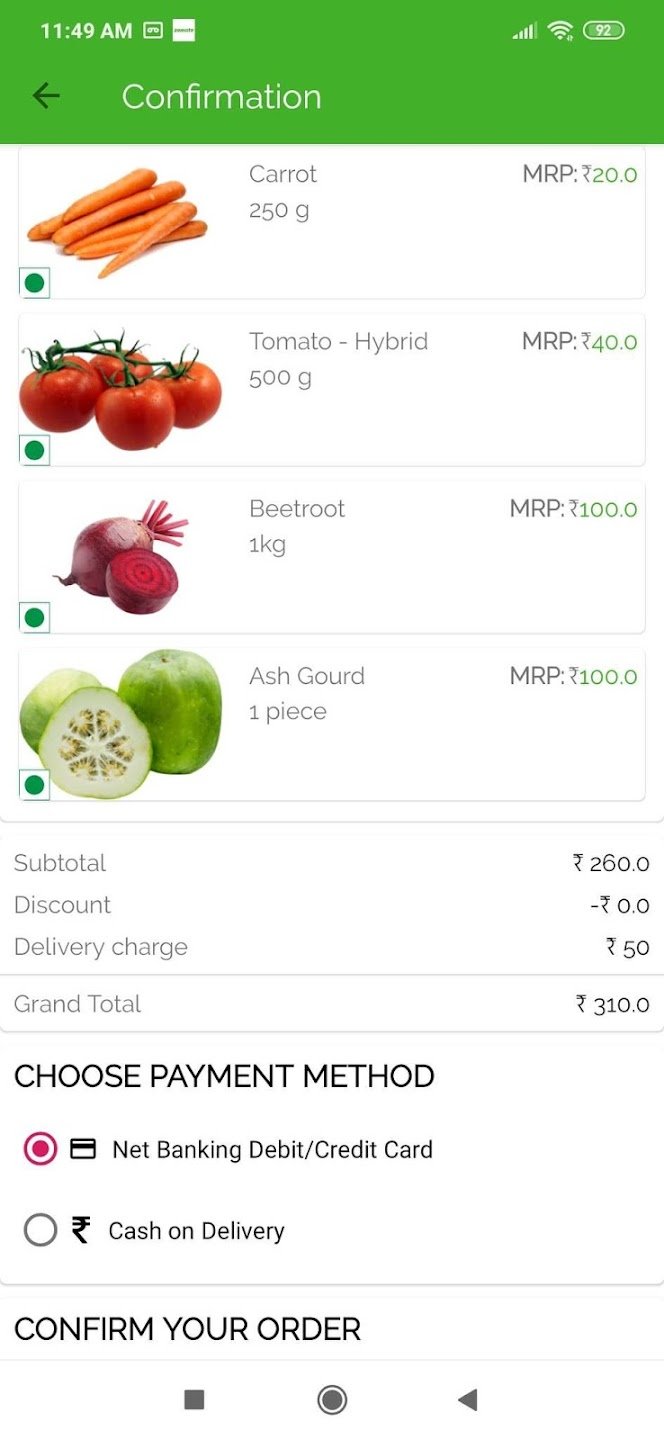
Task: Tap the credit card icon
Action: (83, 1149)
